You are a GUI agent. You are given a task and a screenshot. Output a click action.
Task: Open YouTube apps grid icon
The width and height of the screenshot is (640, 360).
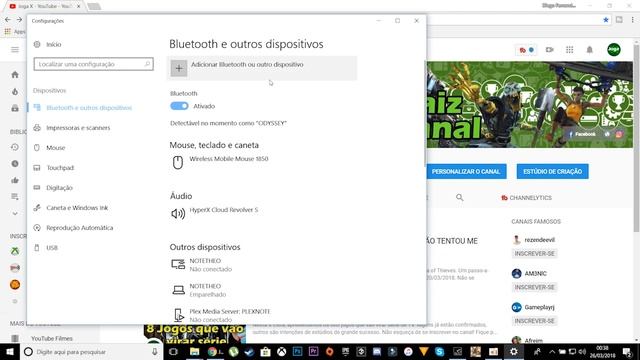(569, 50)
